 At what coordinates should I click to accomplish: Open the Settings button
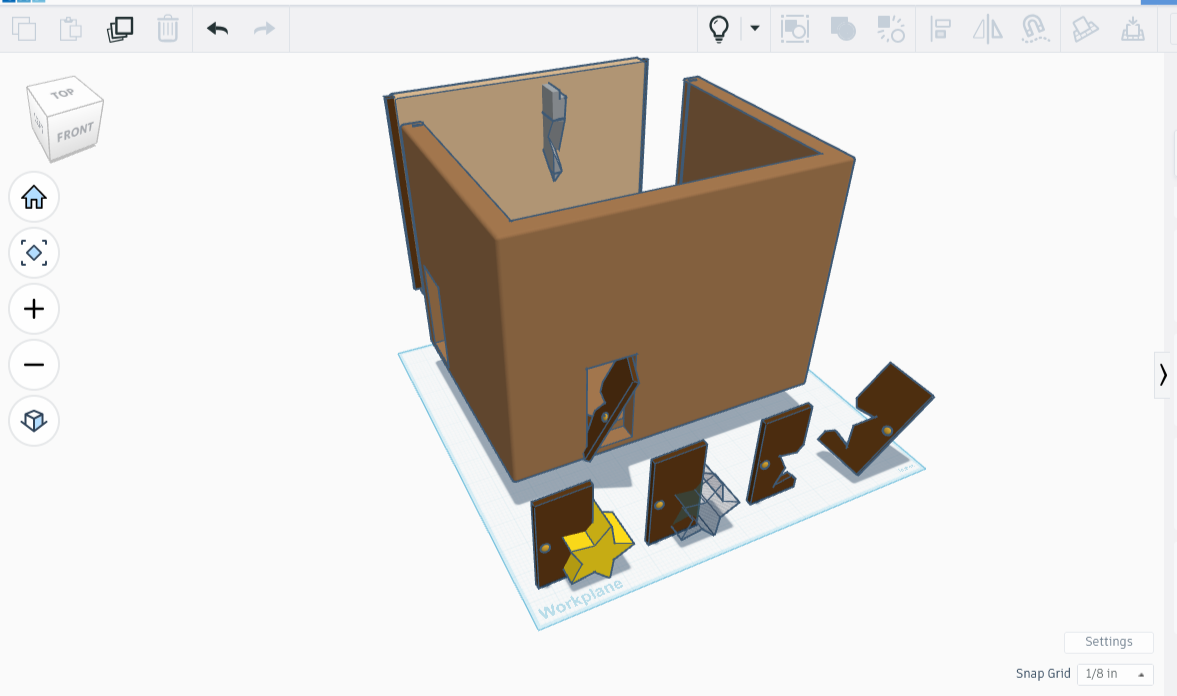pyautogui.click(x=1109, y=642)
